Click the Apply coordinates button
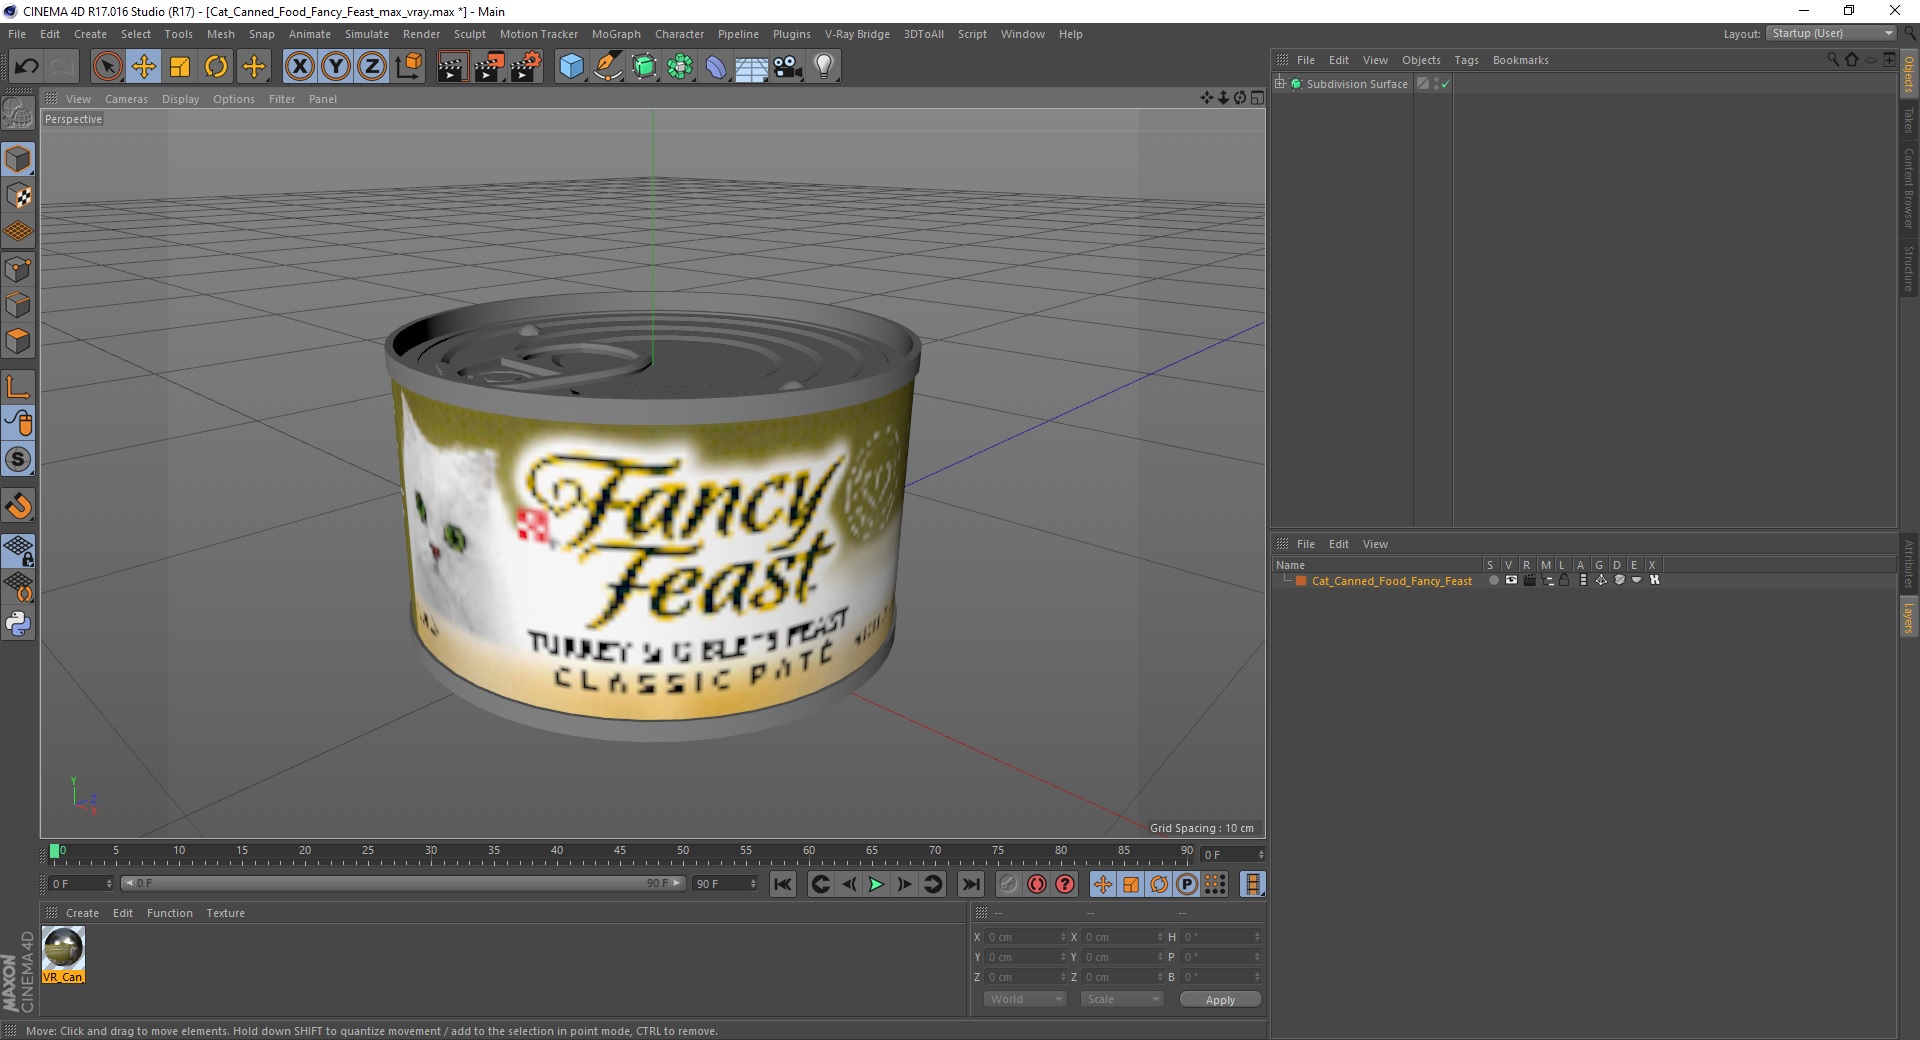This screenshot has width=1920, height=1040. point(1220,1000)
